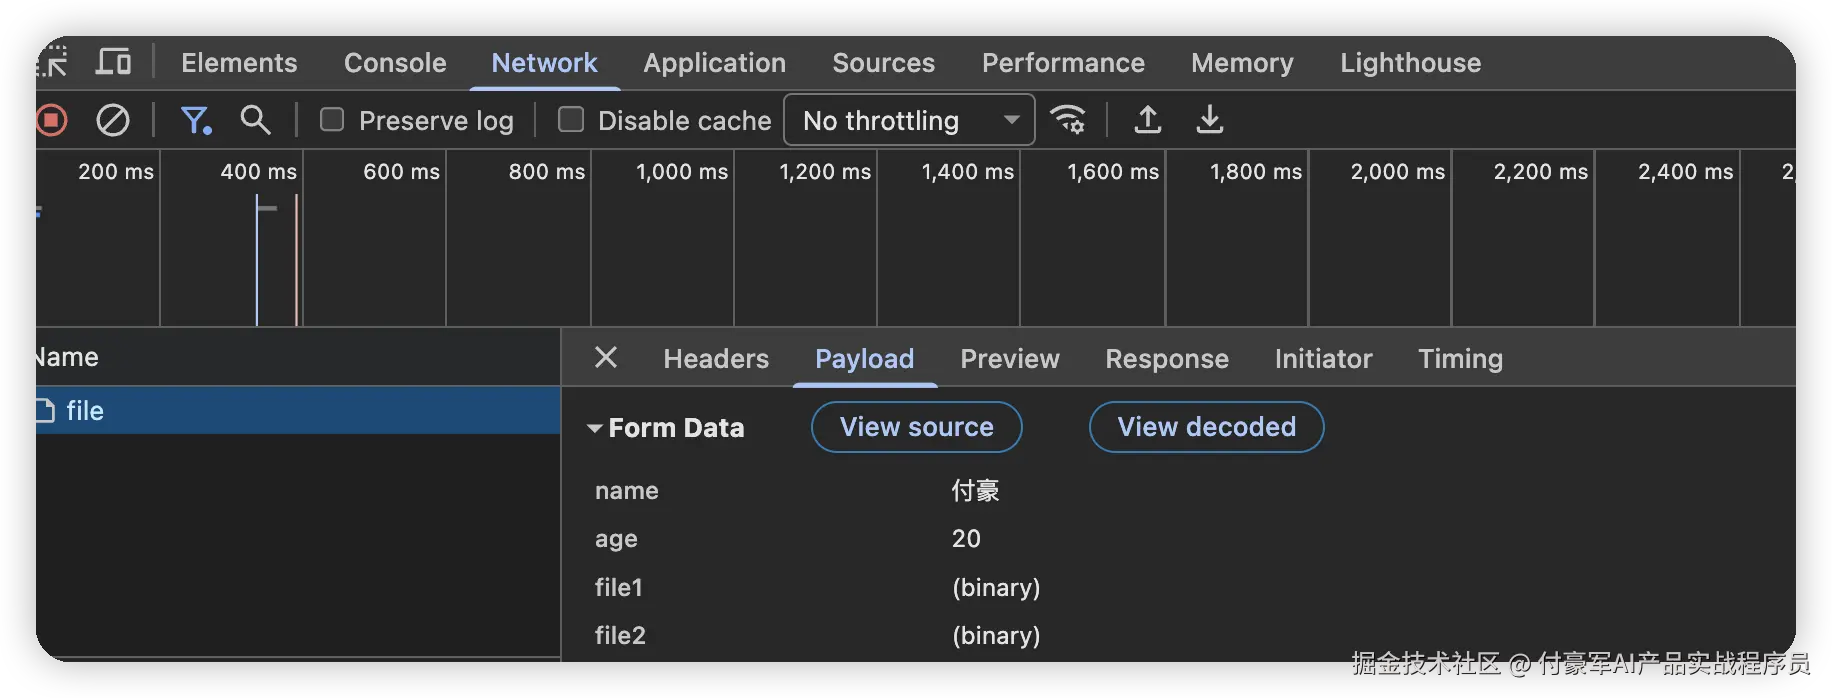Select the Network tab
The image size is (1832, 698).
click(x=544, y=63)
